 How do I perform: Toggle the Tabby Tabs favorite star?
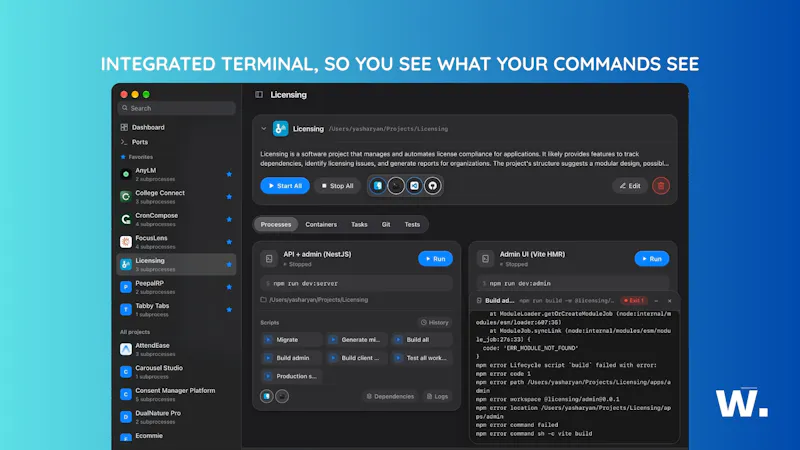(x=229, y=309)
